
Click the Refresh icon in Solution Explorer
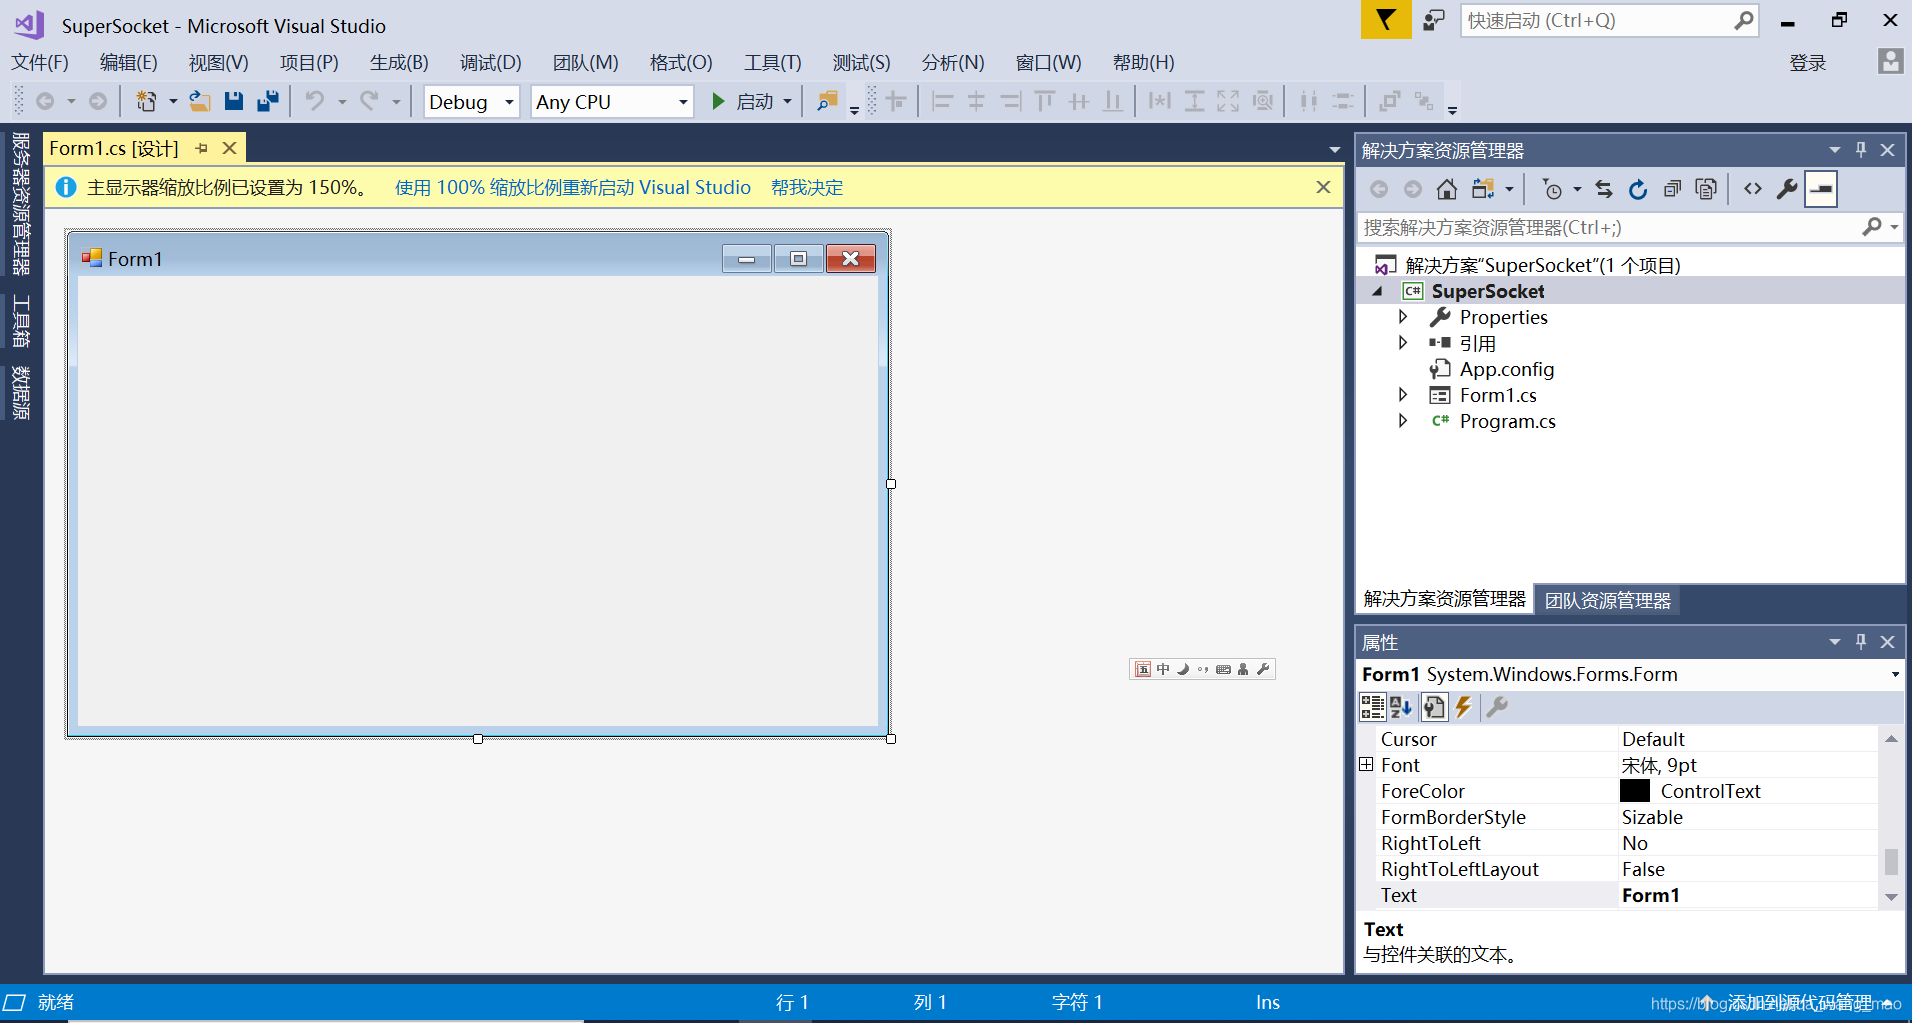coord(1638,189)
